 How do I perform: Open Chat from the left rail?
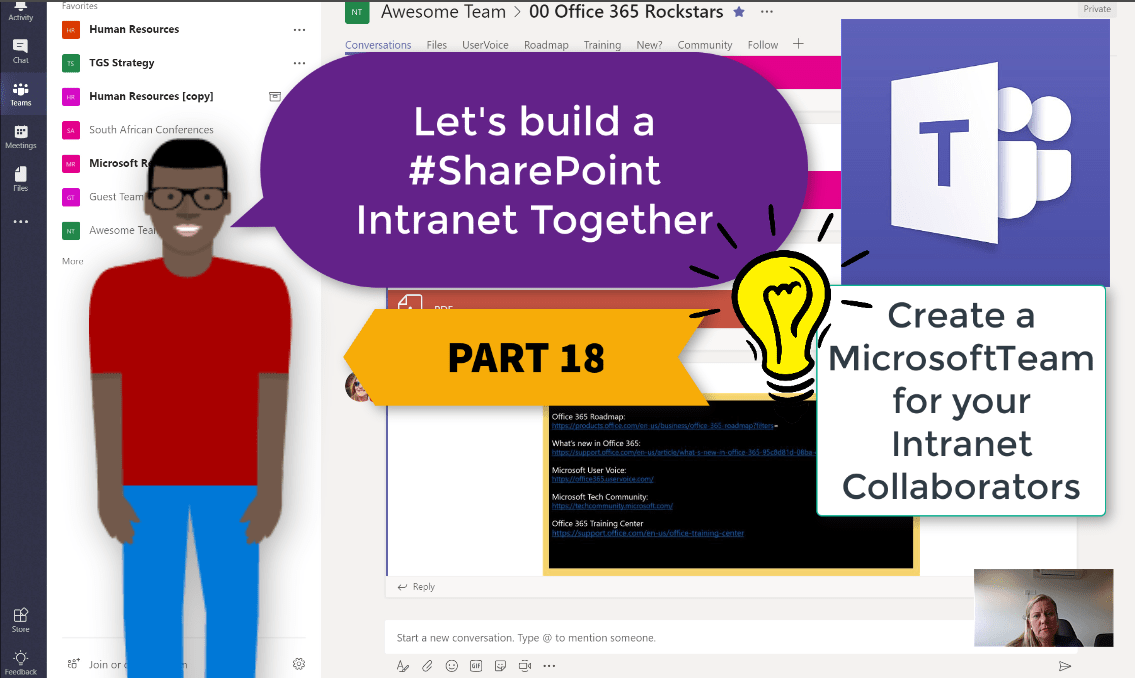point(21,50)
